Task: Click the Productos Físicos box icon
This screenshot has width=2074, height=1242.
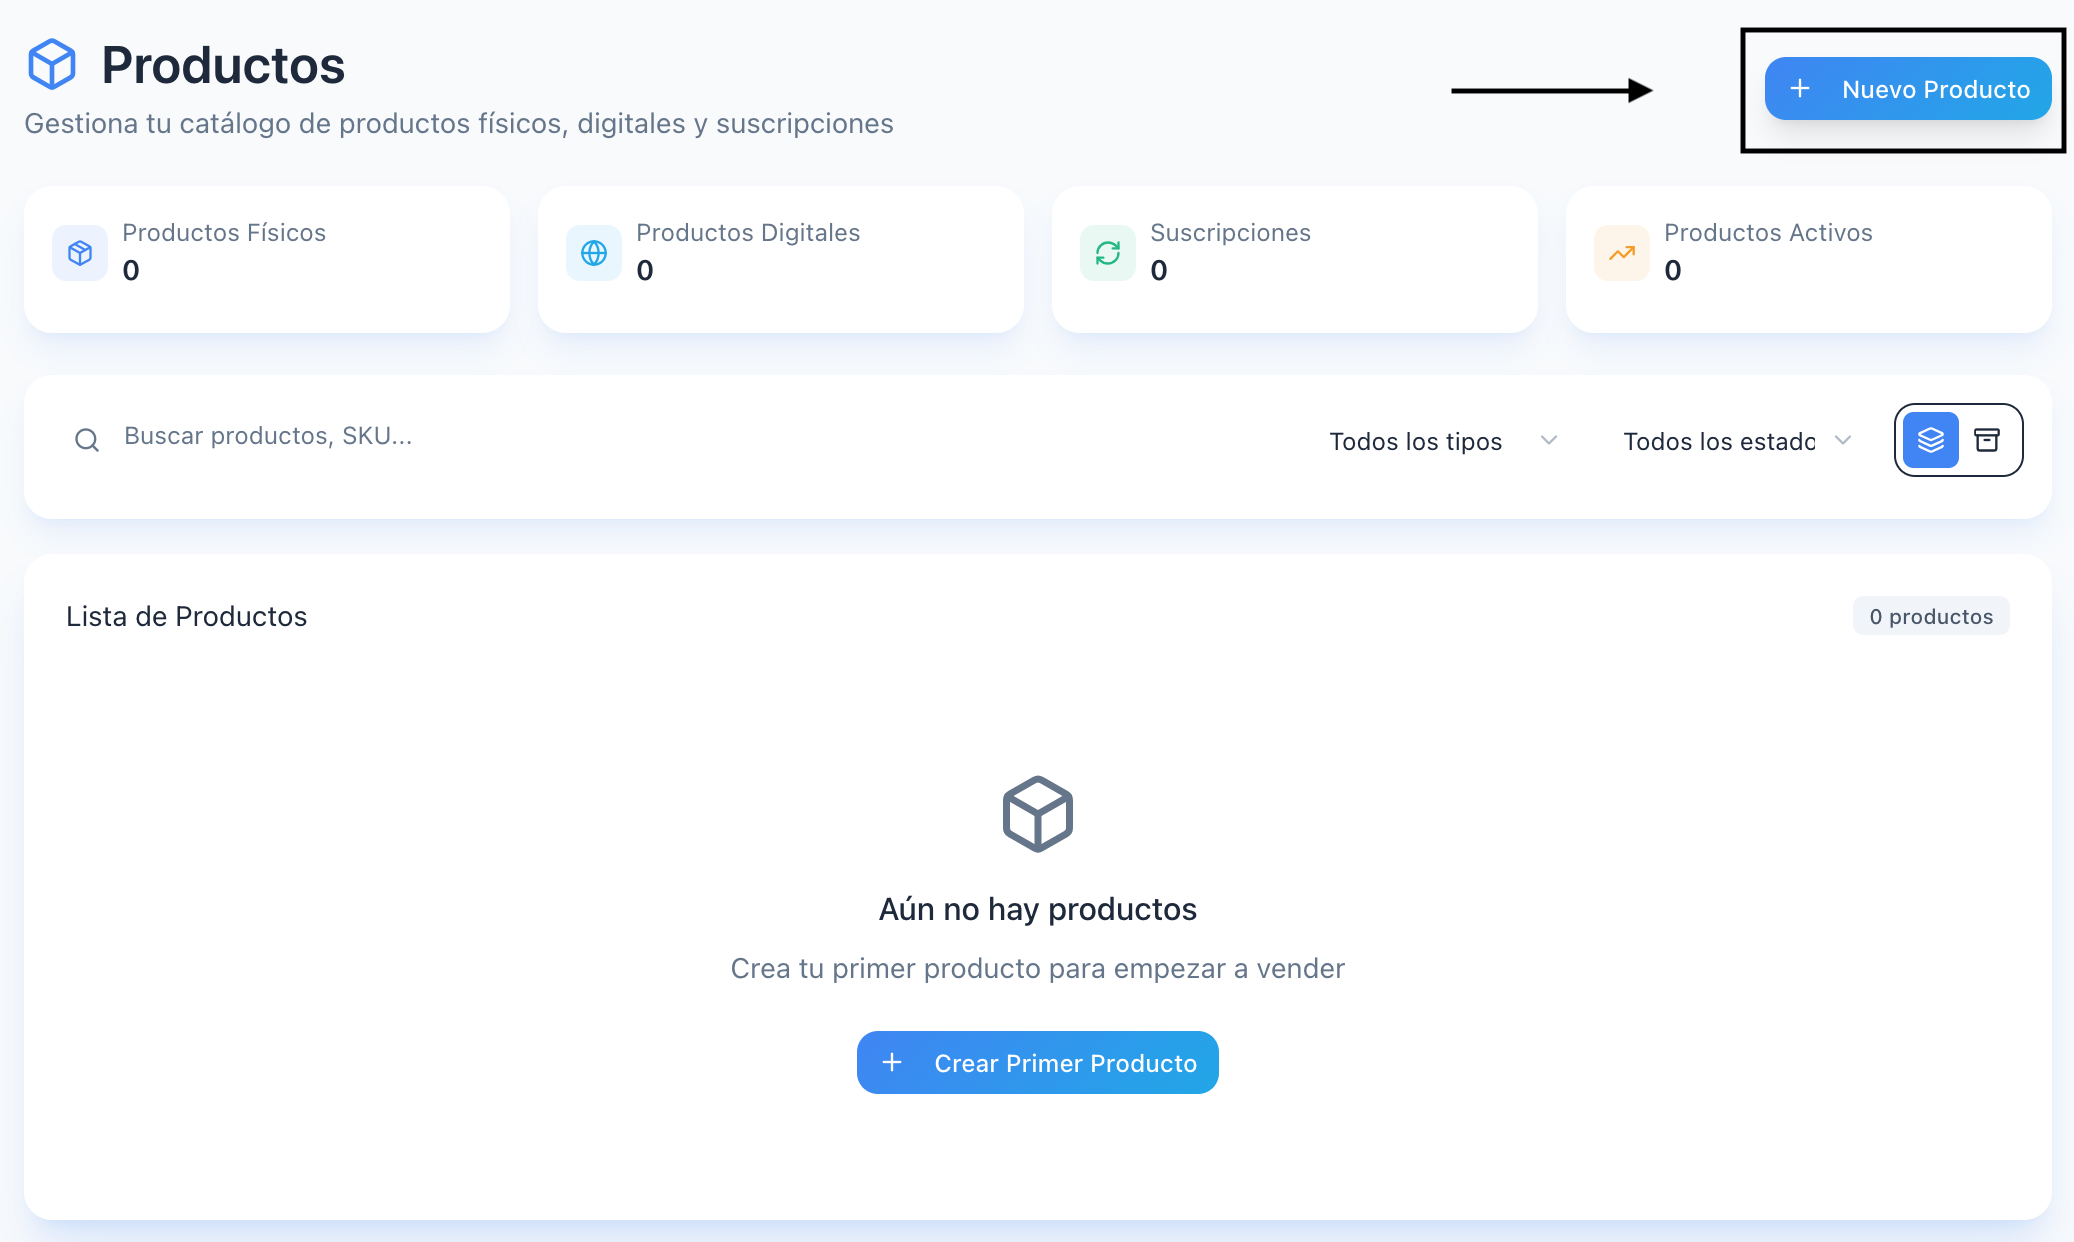Action: click(80, 253)
